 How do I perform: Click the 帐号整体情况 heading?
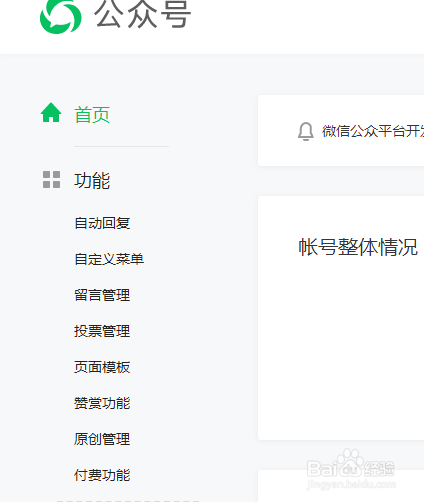[x=358, y=247]
